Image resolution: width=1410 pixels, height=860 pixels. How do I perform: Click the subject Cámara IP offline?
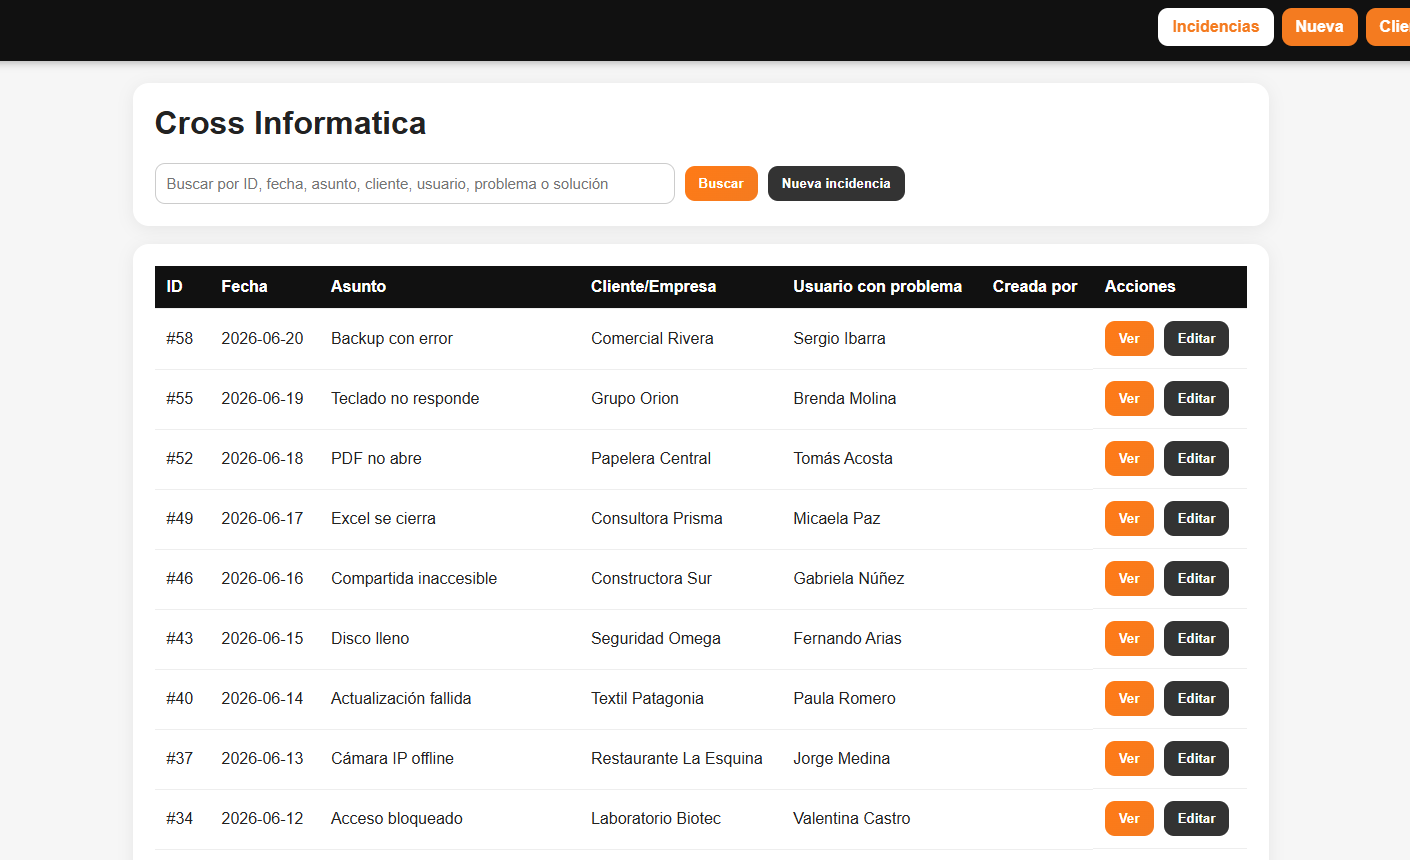(392, 759)
